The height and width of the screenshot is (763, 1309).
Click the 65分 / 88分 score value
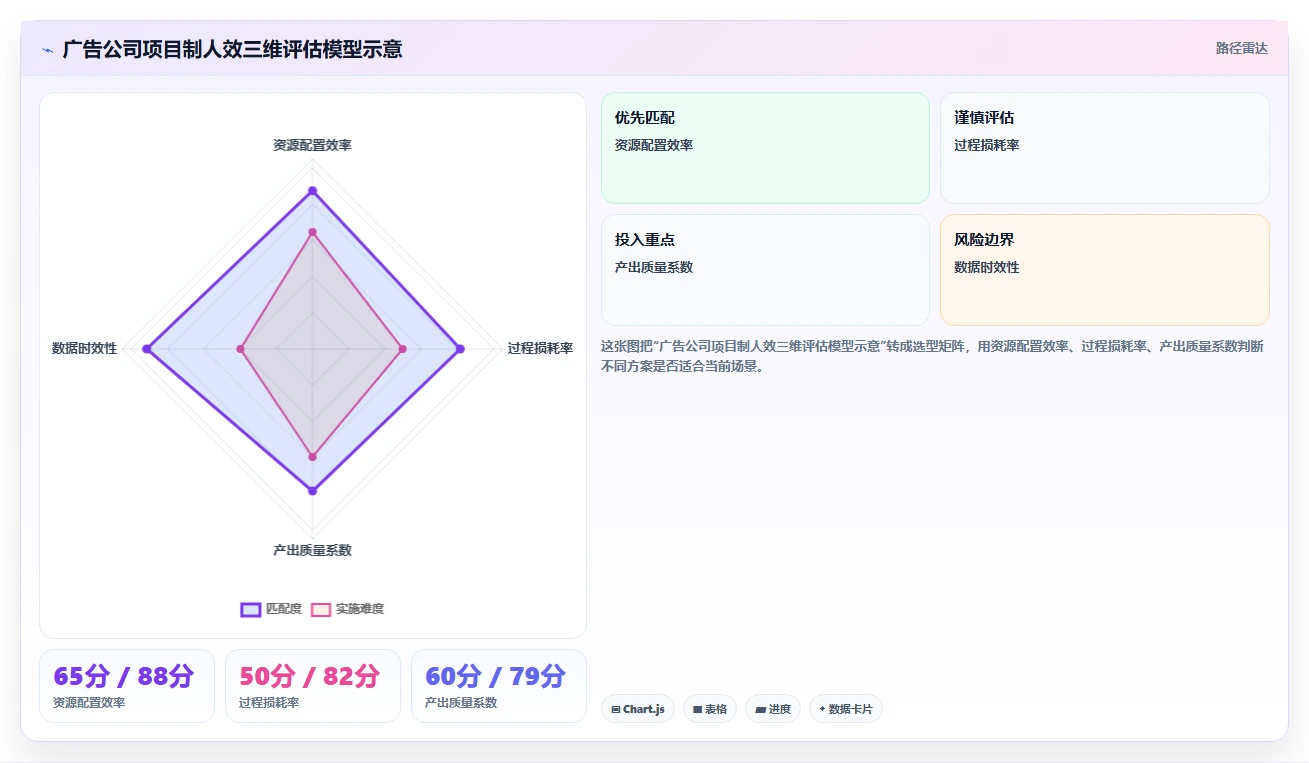click(x=123, y=676)
